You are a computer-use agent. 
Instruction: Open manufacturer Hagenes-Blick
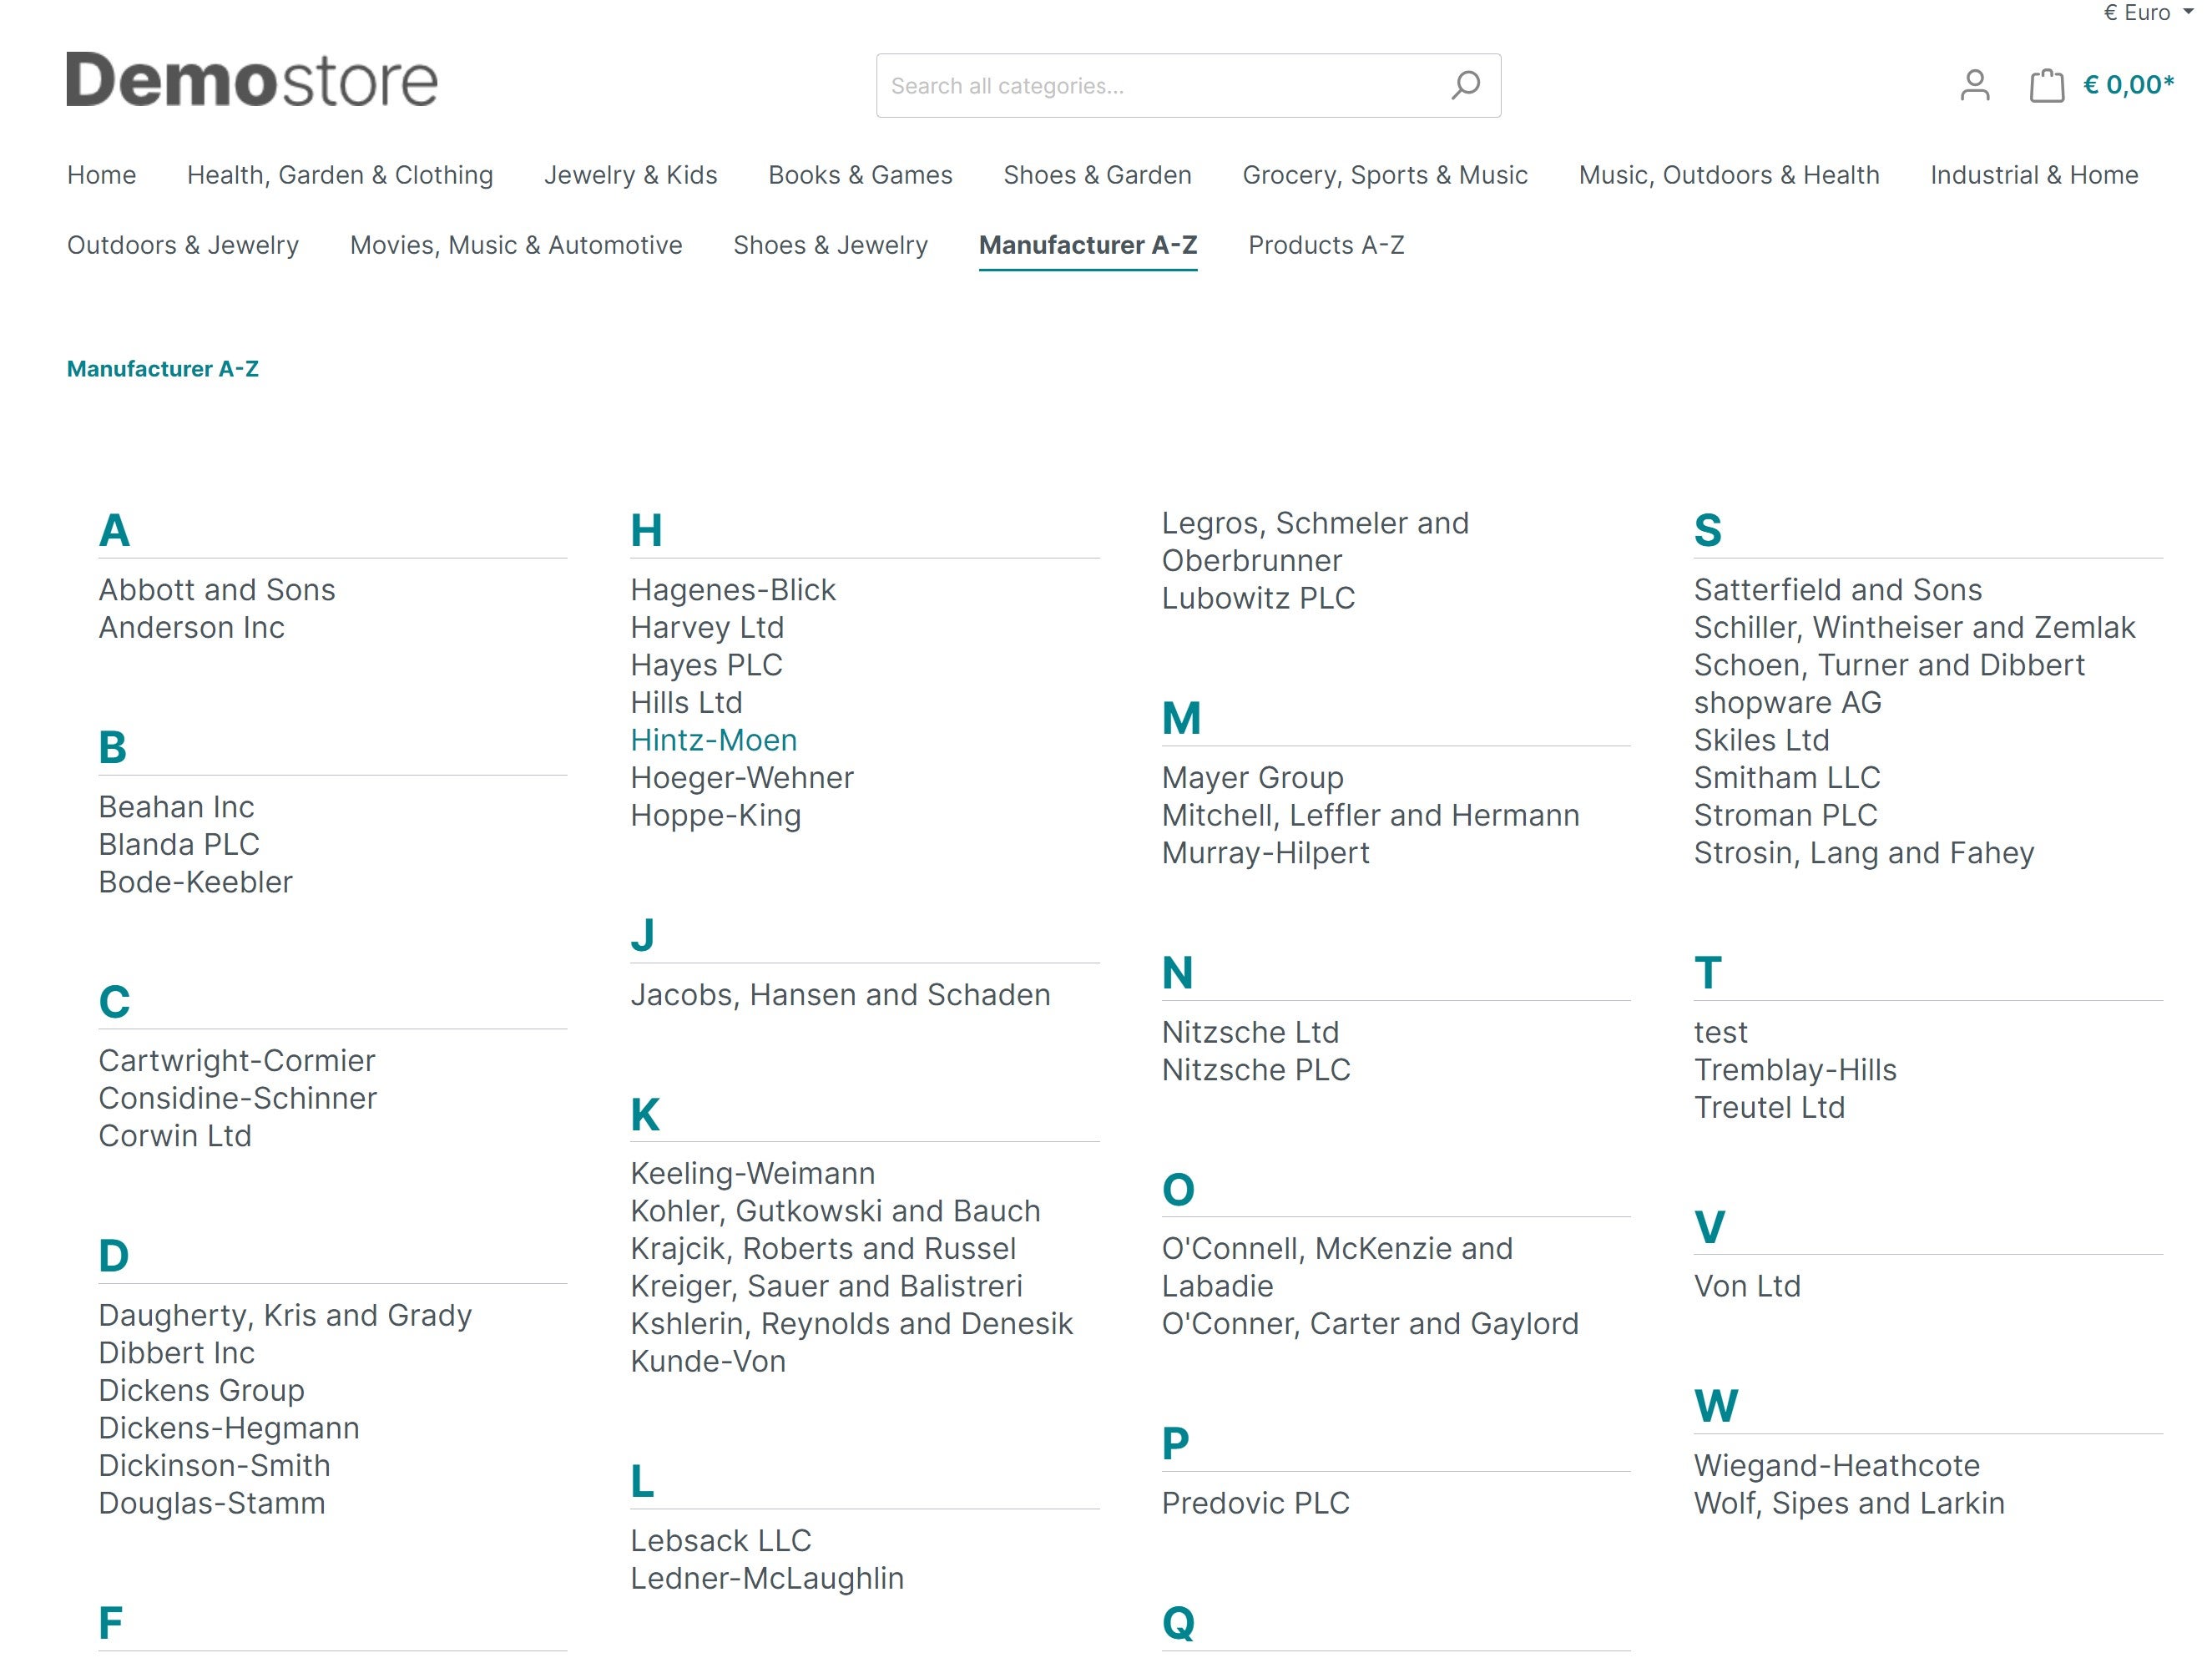click(x=733, y=590)
